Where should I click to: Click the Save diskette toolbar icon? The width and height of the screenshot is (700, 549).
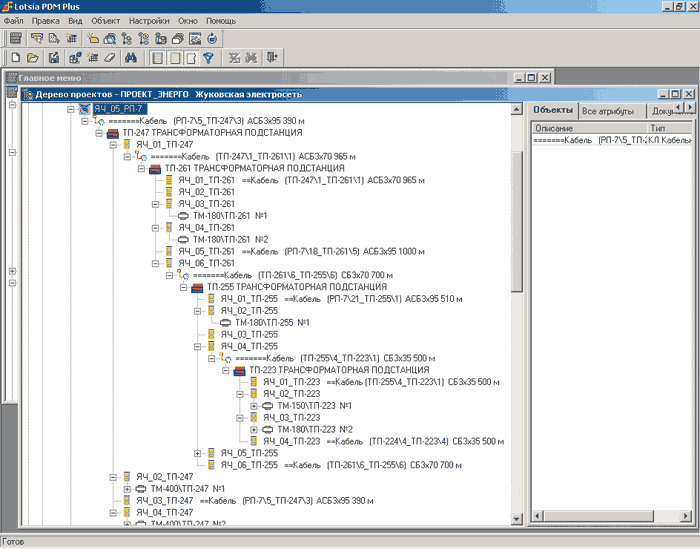click(x=54, y=58)
